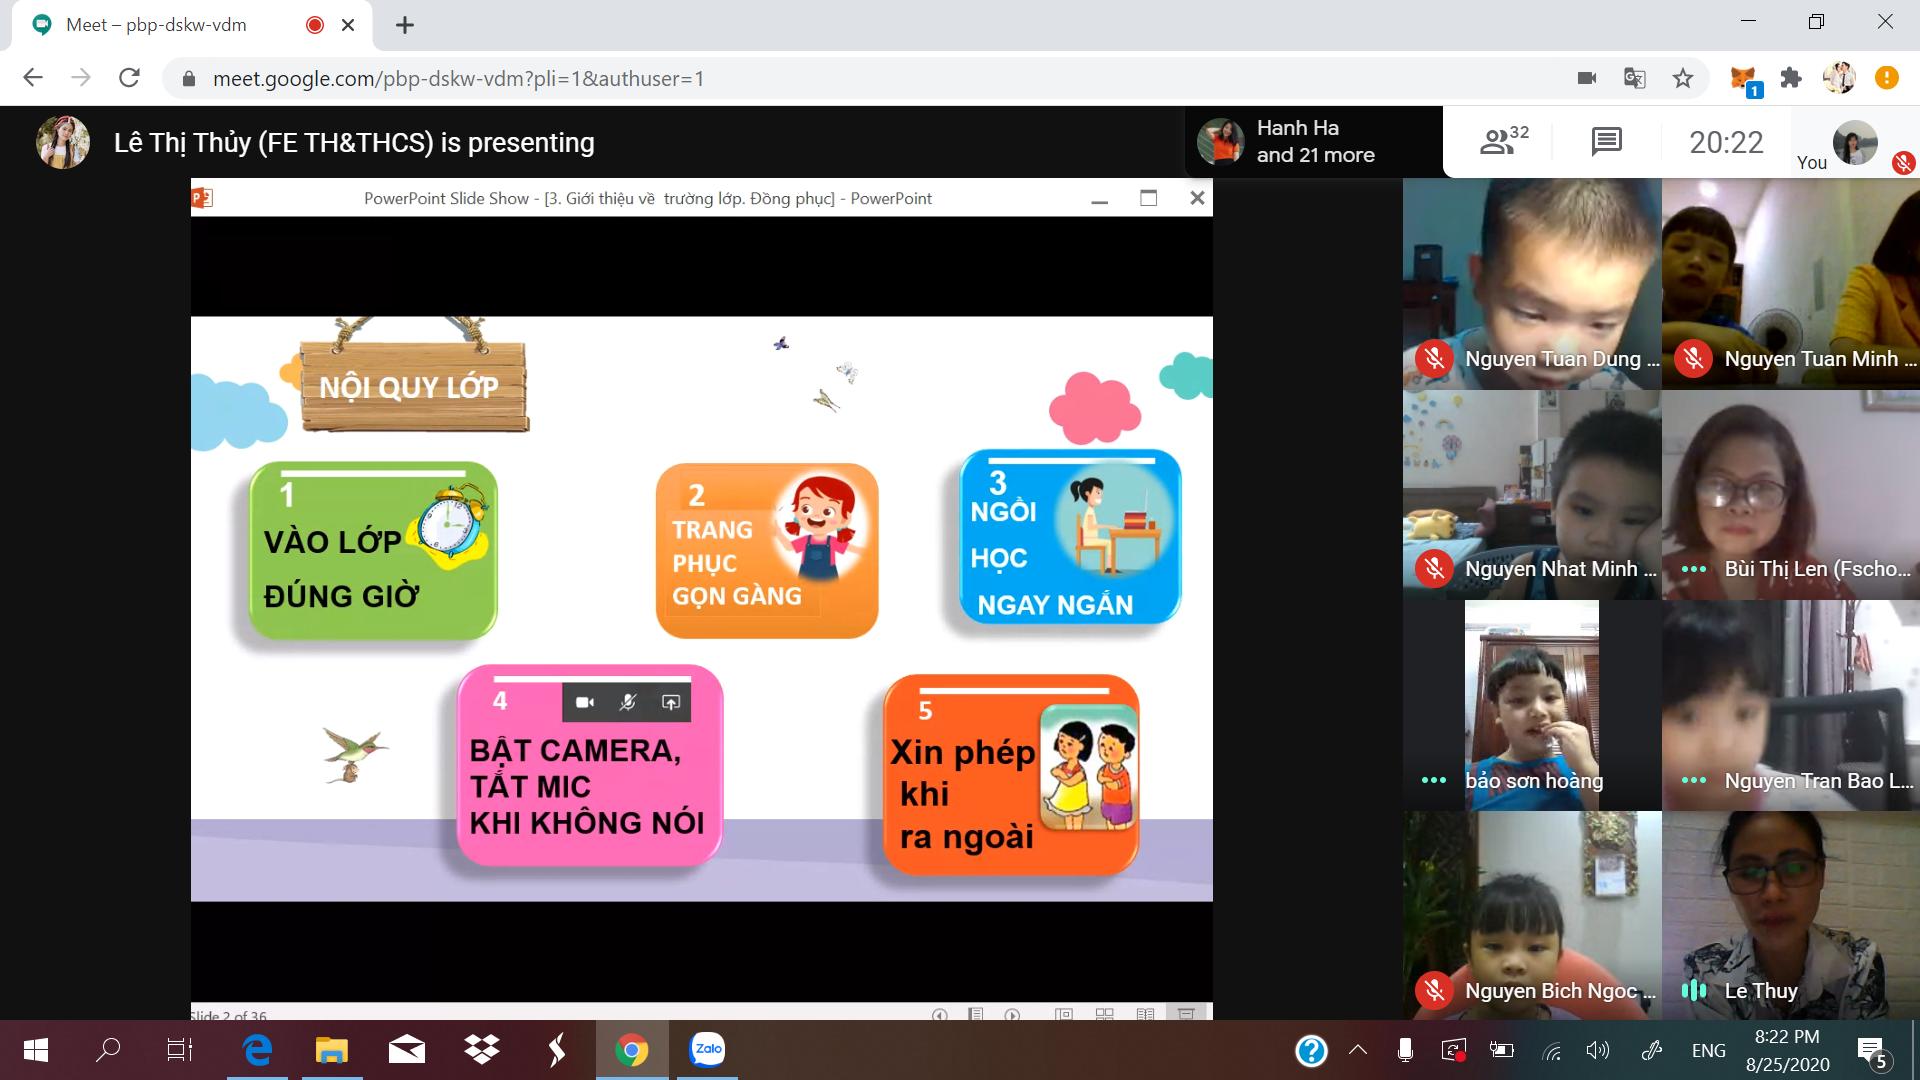Click rule 4 BẬT CAMERA, TẮT MIC card
The image size is (1920, 1080).
pos(590,764)
